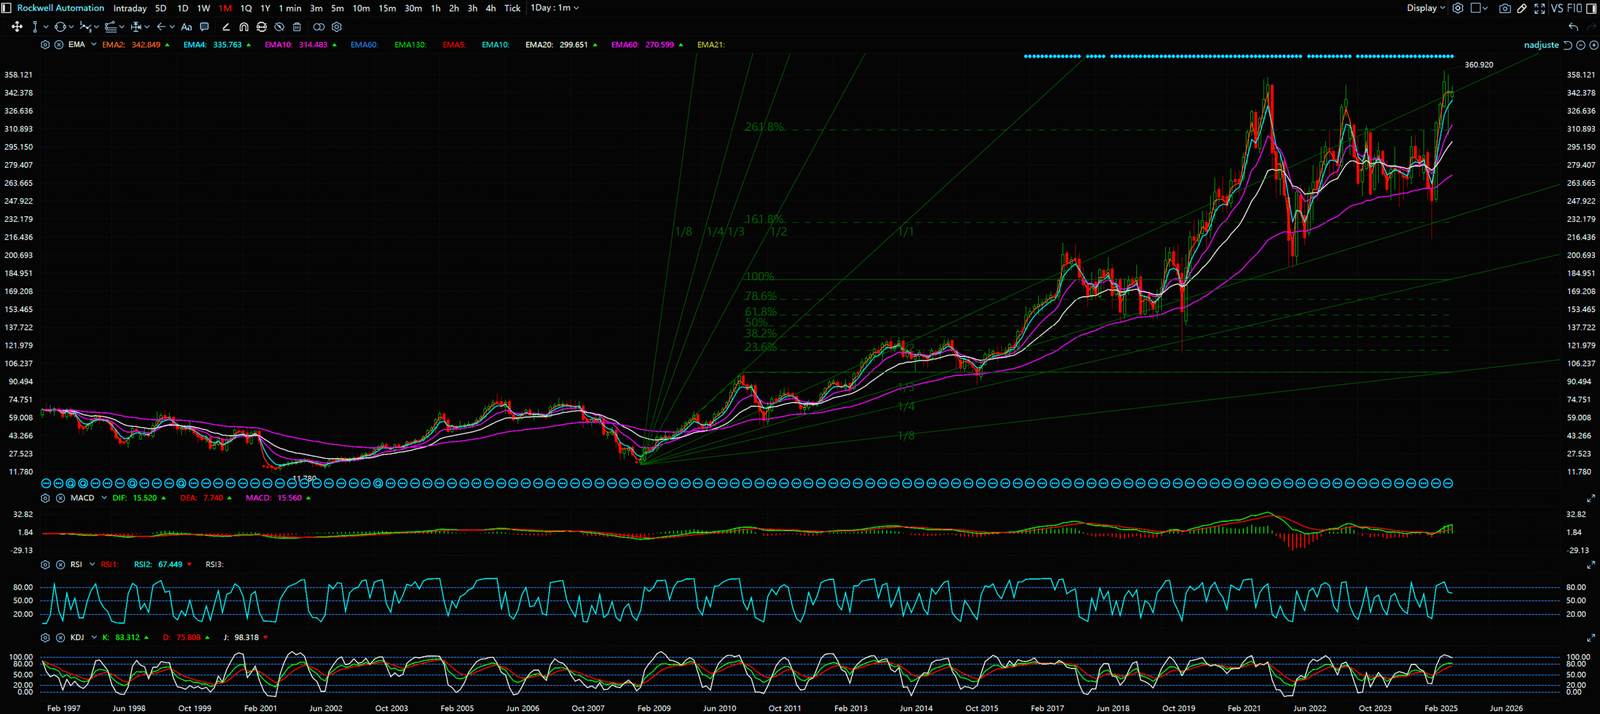This screenshot has height=714, width=1600.
Task: Expand the Display dropdown
Action: click(1425, 8)
